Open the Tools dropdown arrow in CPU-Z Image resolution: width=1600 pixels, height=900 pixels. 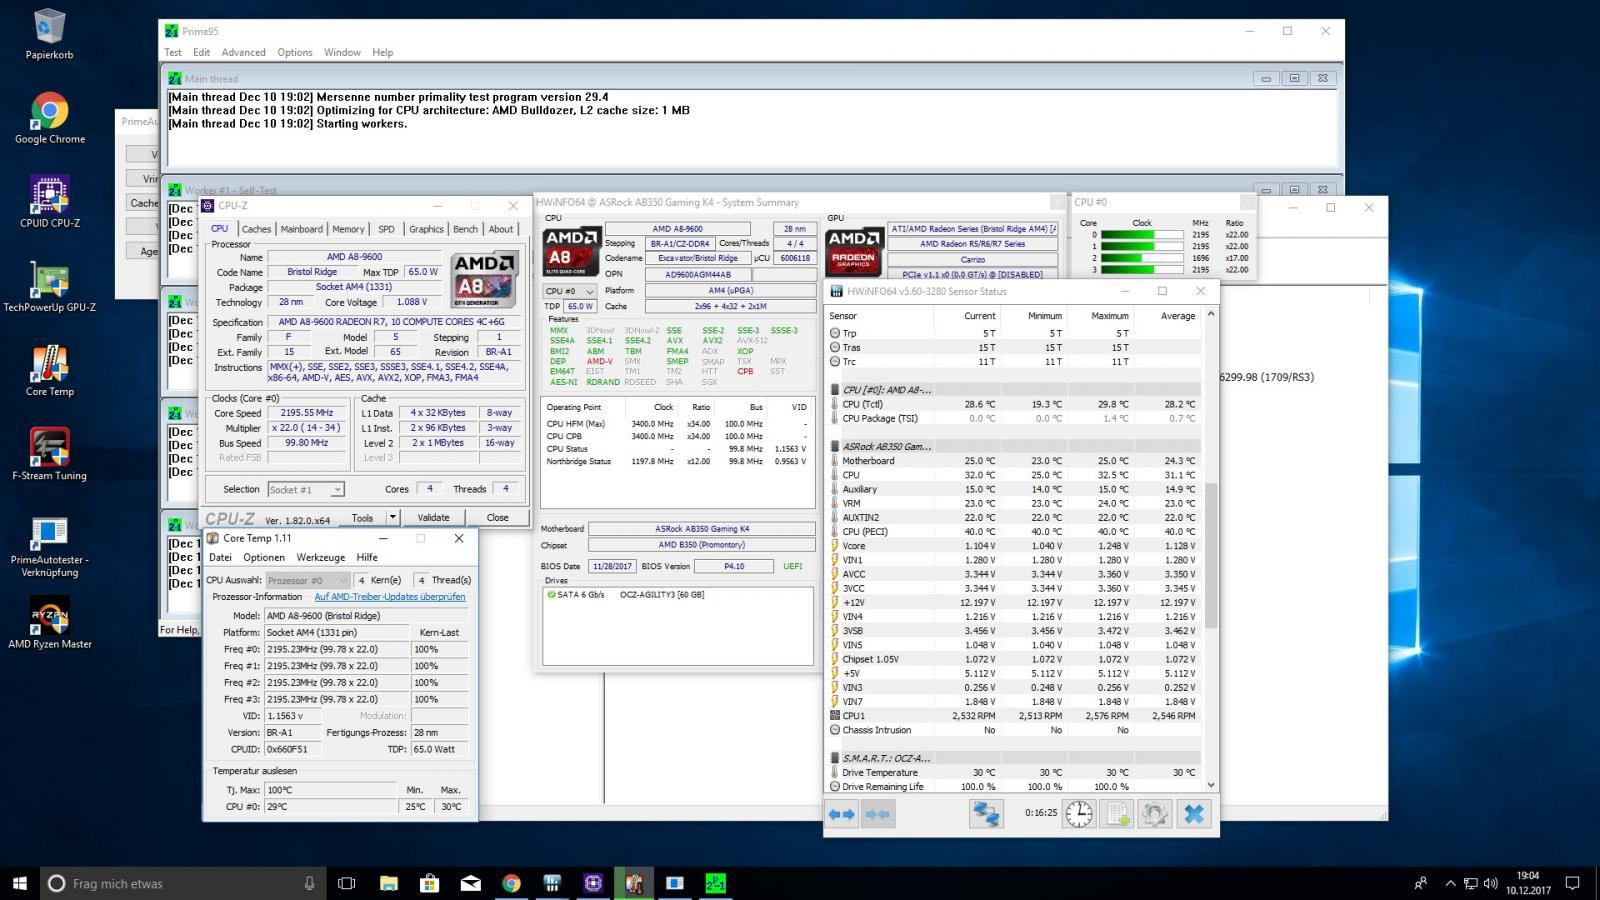click(393, 517)
